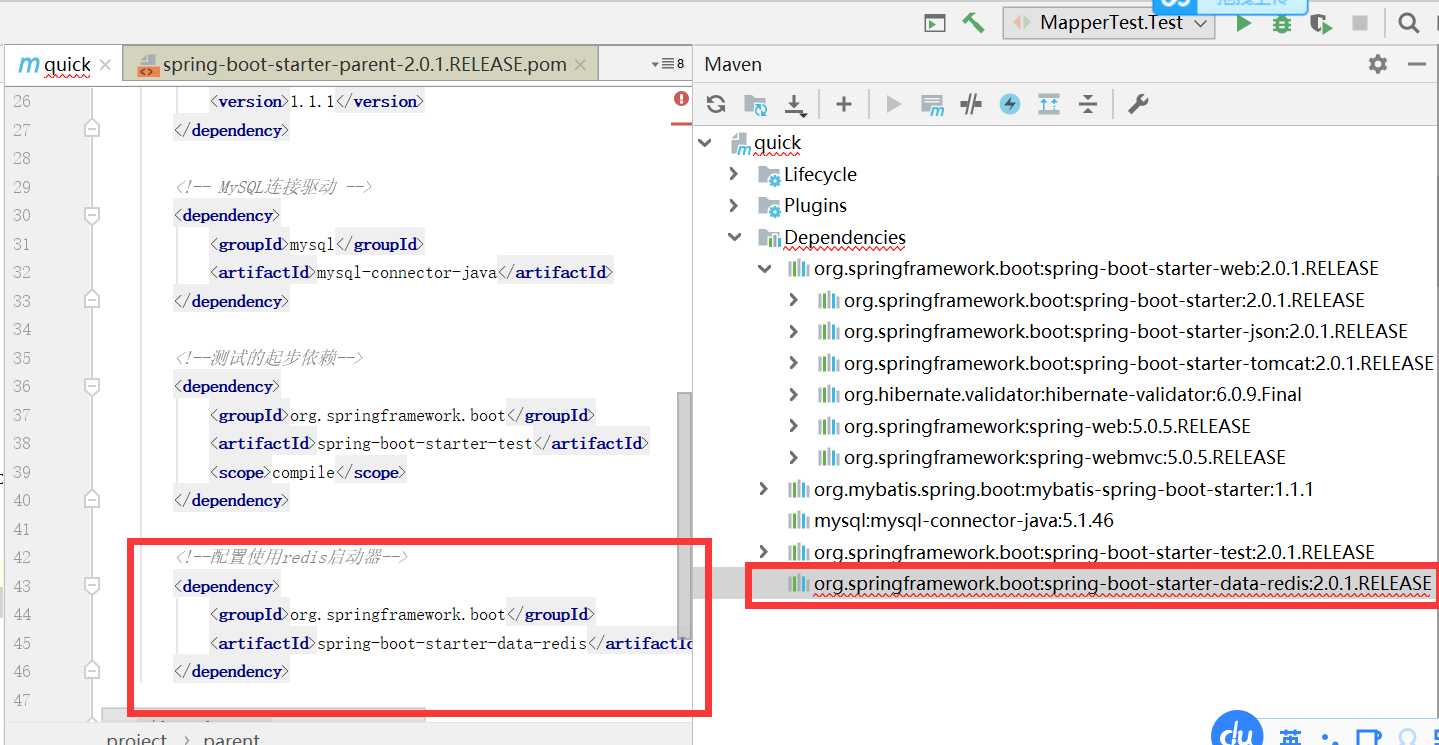This screenshot has height=745, width=1439.
Task: Reimport all Maven projects with refresh icon
Action: coord(716,104)
